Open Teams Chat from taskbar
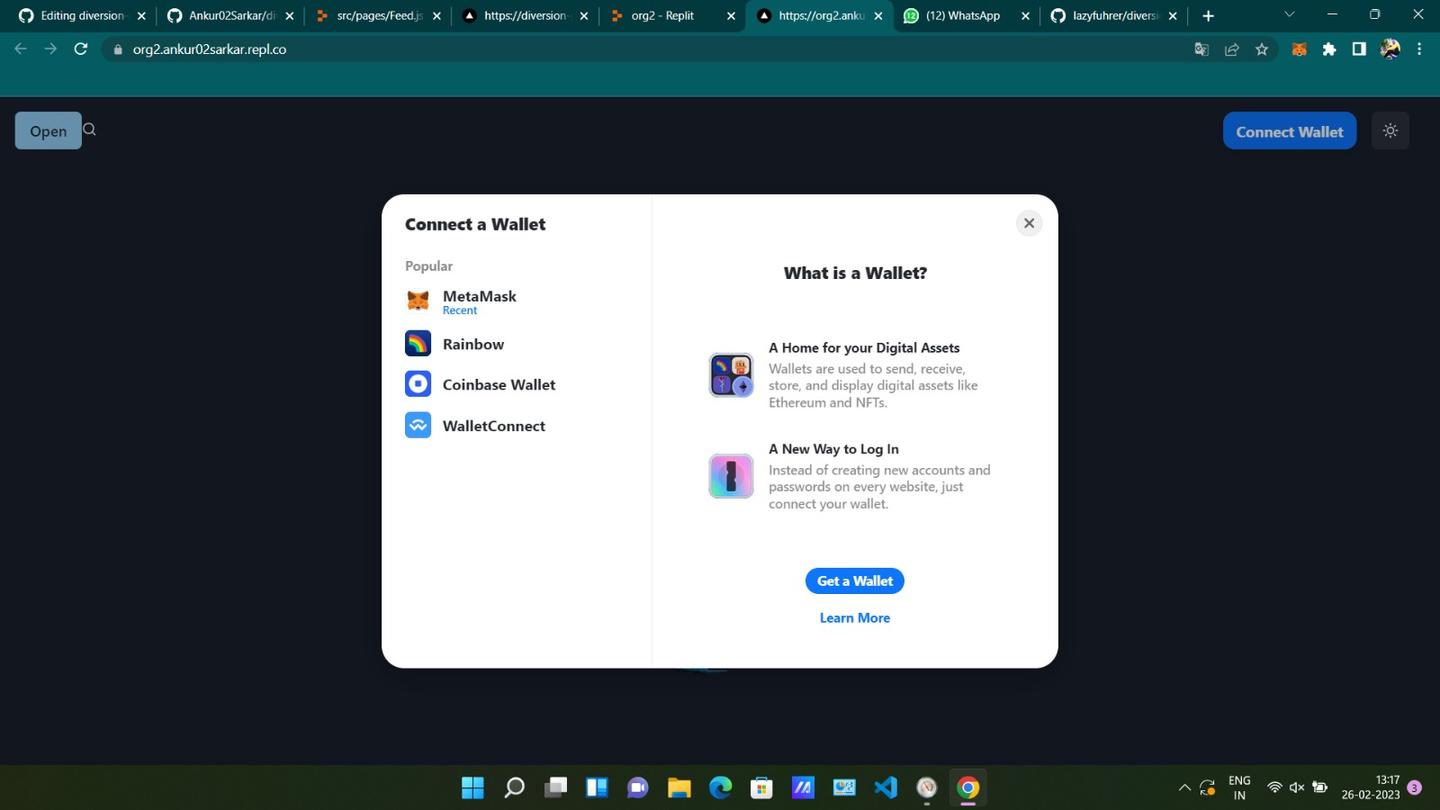 [638, 788]
